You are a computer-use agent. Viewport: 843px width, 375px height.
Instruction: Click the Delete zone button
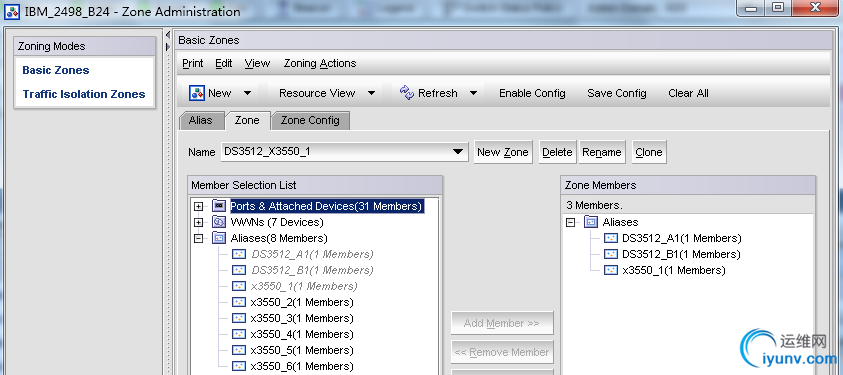tap(557, 152)
